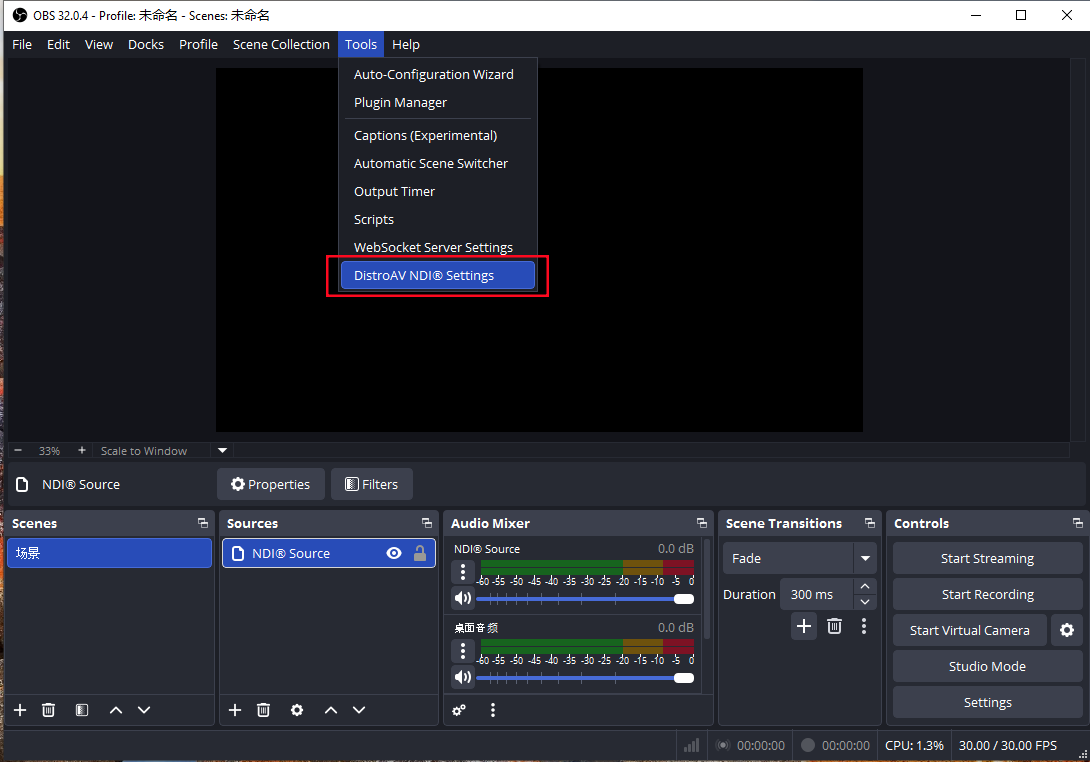Open Automatic Scene Switcher from Tools
This screenshot has height=762, width=1090.
[431, 163]
